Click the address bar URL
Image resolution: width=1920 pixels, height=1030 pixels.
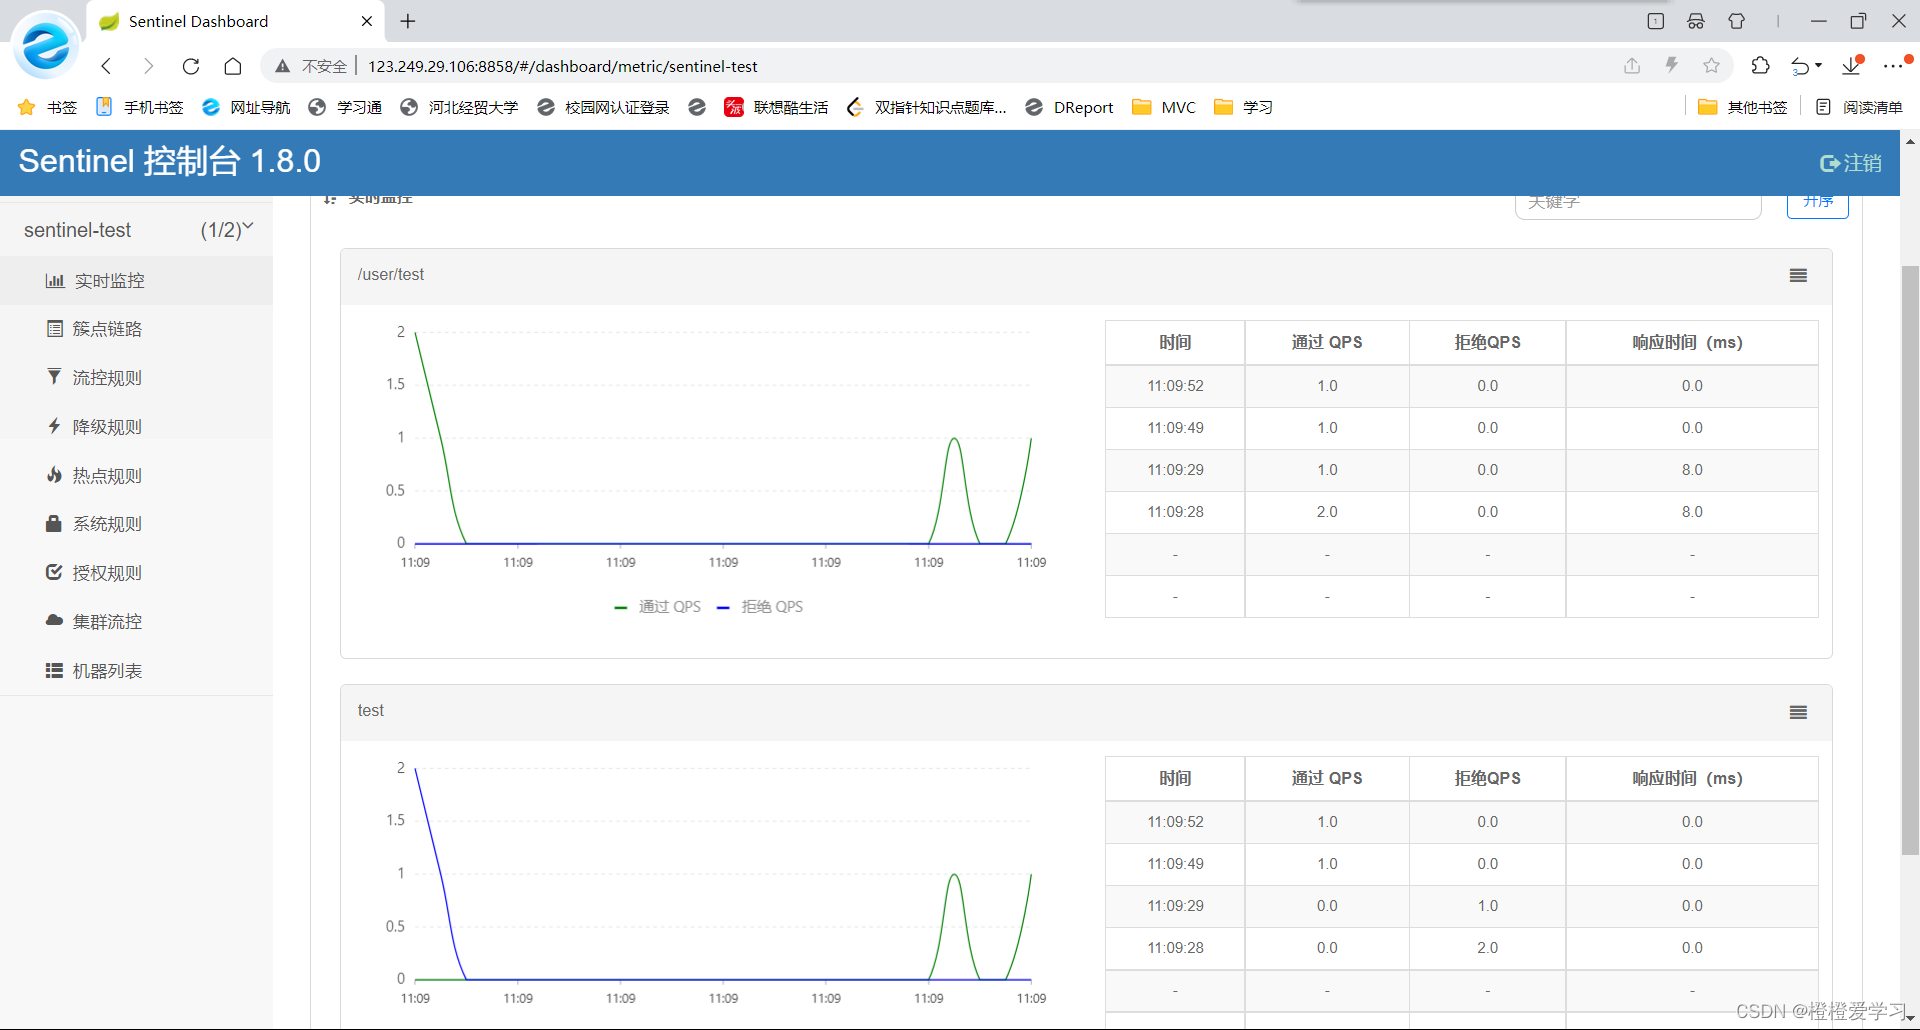563,66
